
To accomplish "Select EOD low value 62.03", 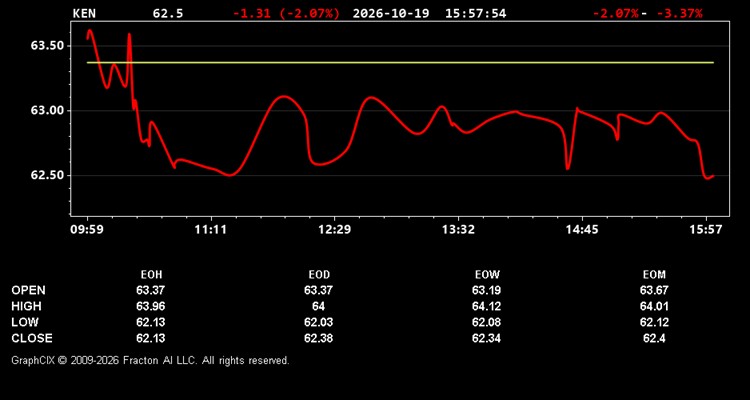I will pyautogui.click(x=319, y=322).
